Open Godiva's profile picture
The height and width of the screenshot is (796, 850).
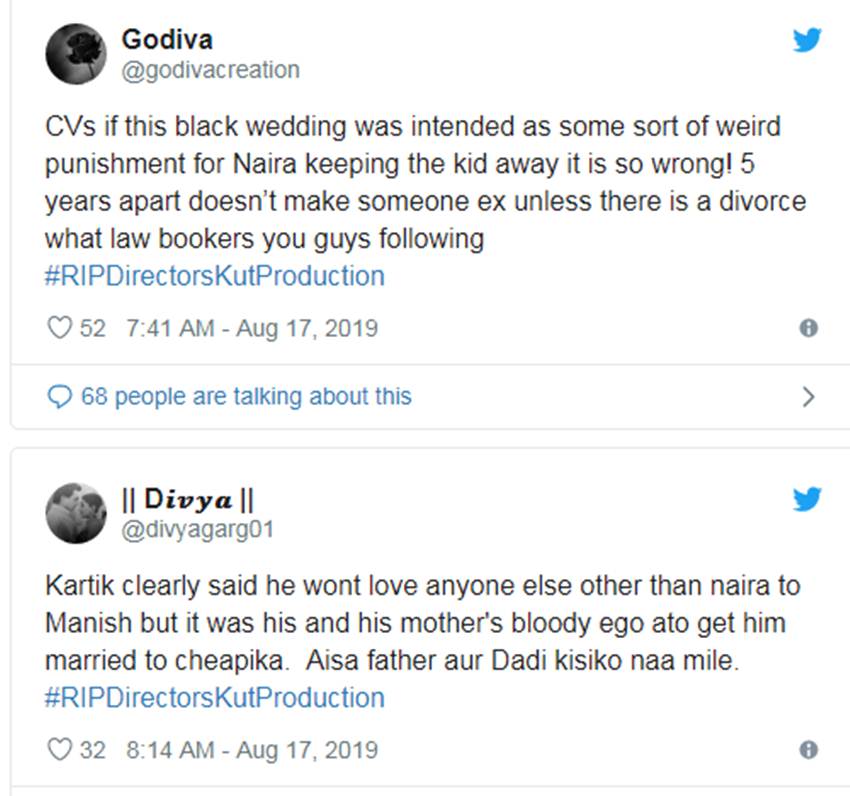pyautogui.click(x=76, y=54)
